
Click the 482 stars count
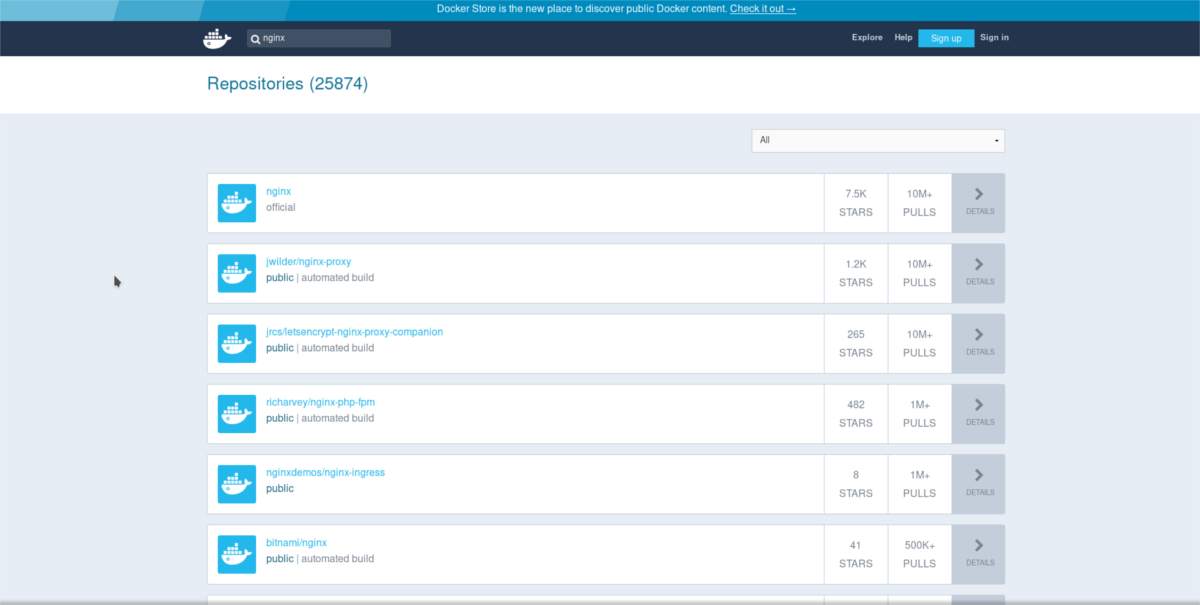(x=856, y=405)
